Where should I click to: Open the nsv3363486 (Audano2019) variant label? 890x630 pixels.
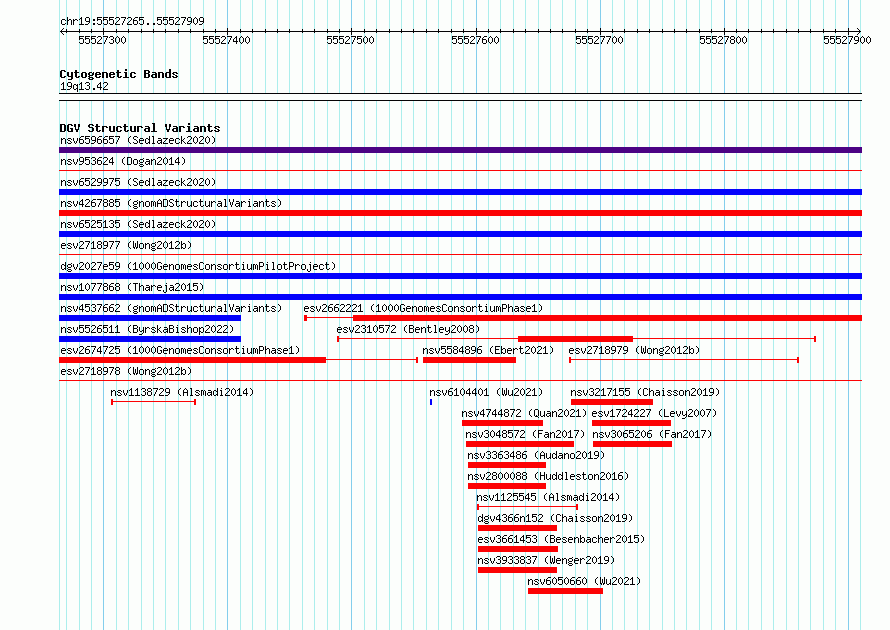pyautogui.click(x=536, y=455)
